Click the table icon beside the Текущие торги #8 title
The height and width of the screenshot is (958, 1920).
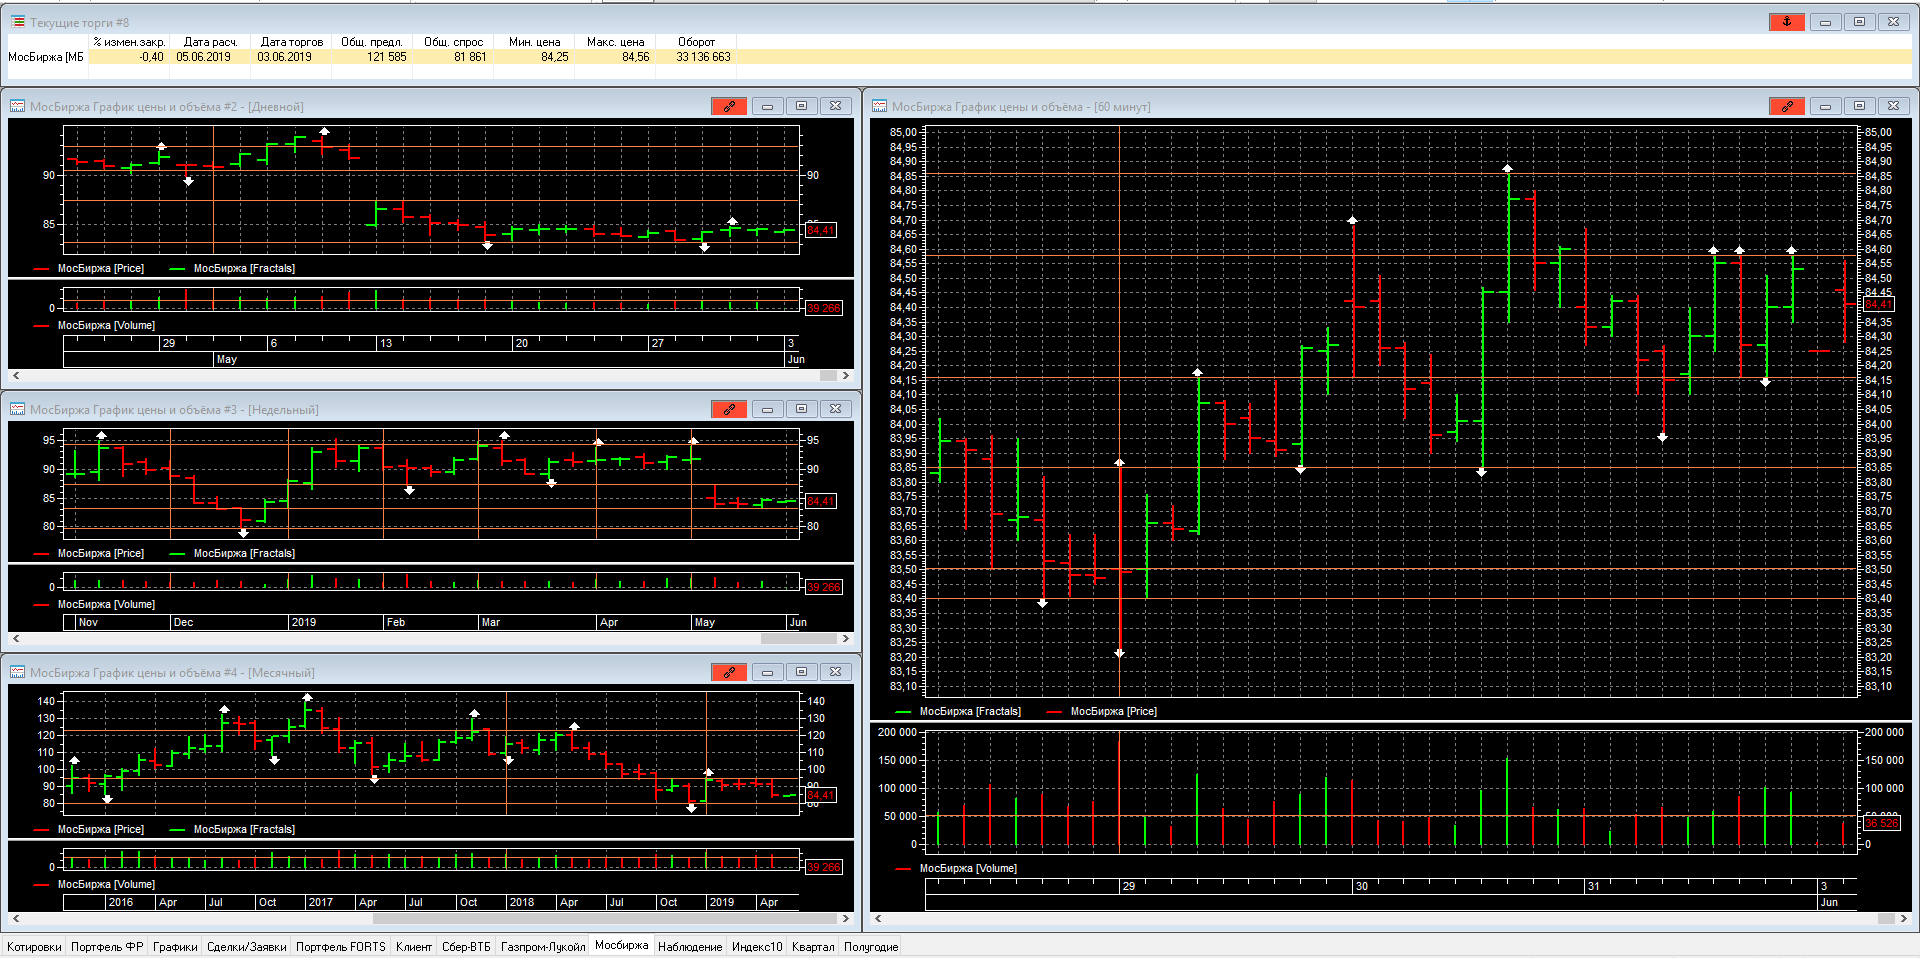(x=18, y=22)
